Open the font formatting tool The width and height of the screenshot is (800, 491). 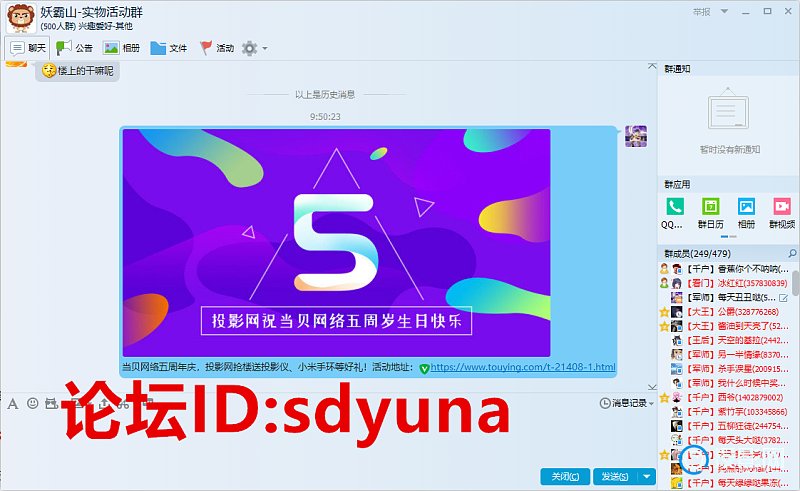[13, 404]
